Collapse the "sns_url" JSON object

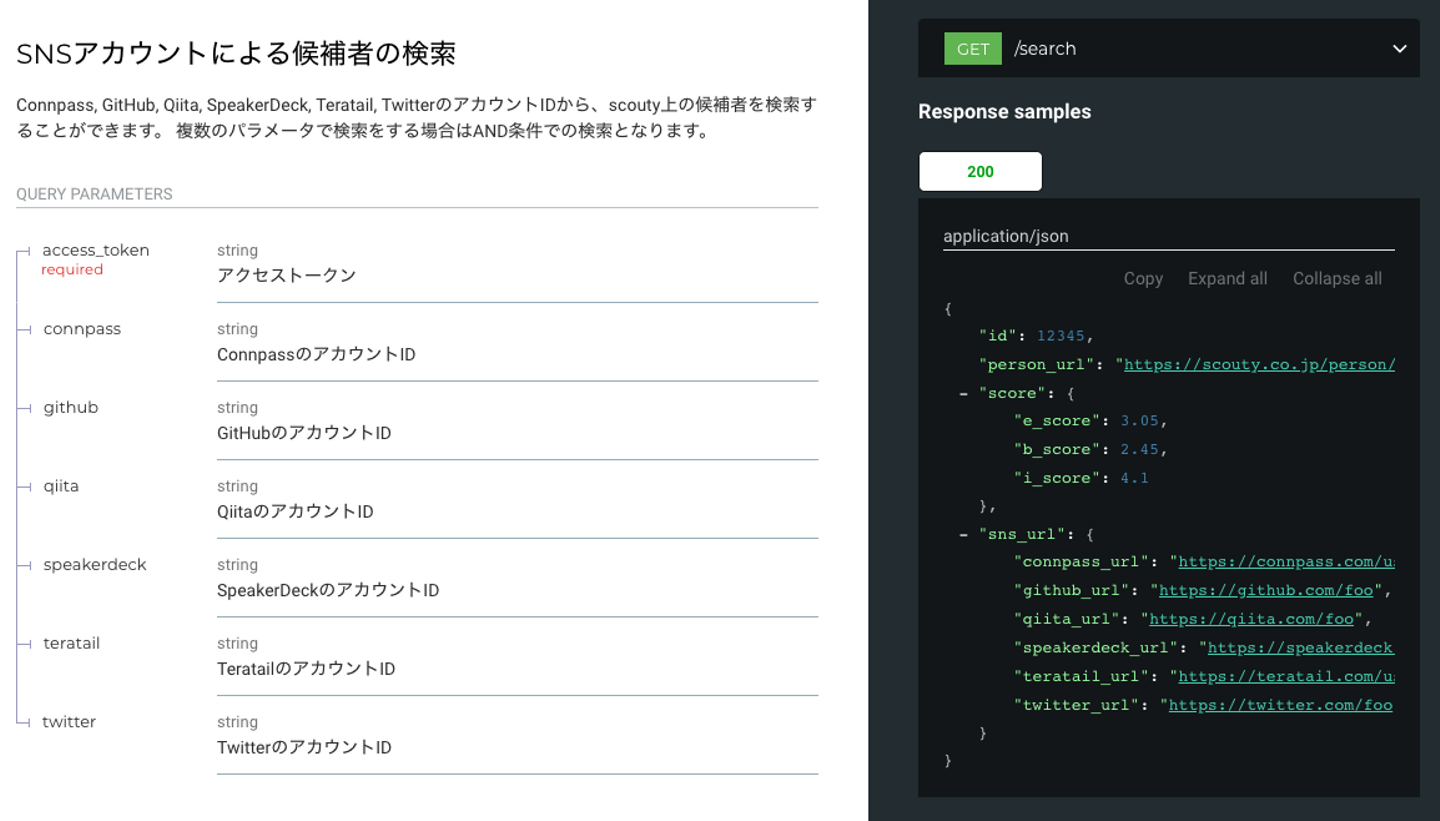[964, 534]
